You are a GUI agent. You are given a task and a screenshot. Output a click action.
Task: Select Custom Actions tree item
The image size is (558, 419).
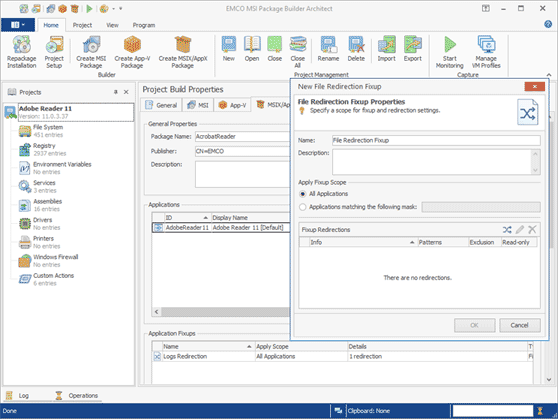47,279
